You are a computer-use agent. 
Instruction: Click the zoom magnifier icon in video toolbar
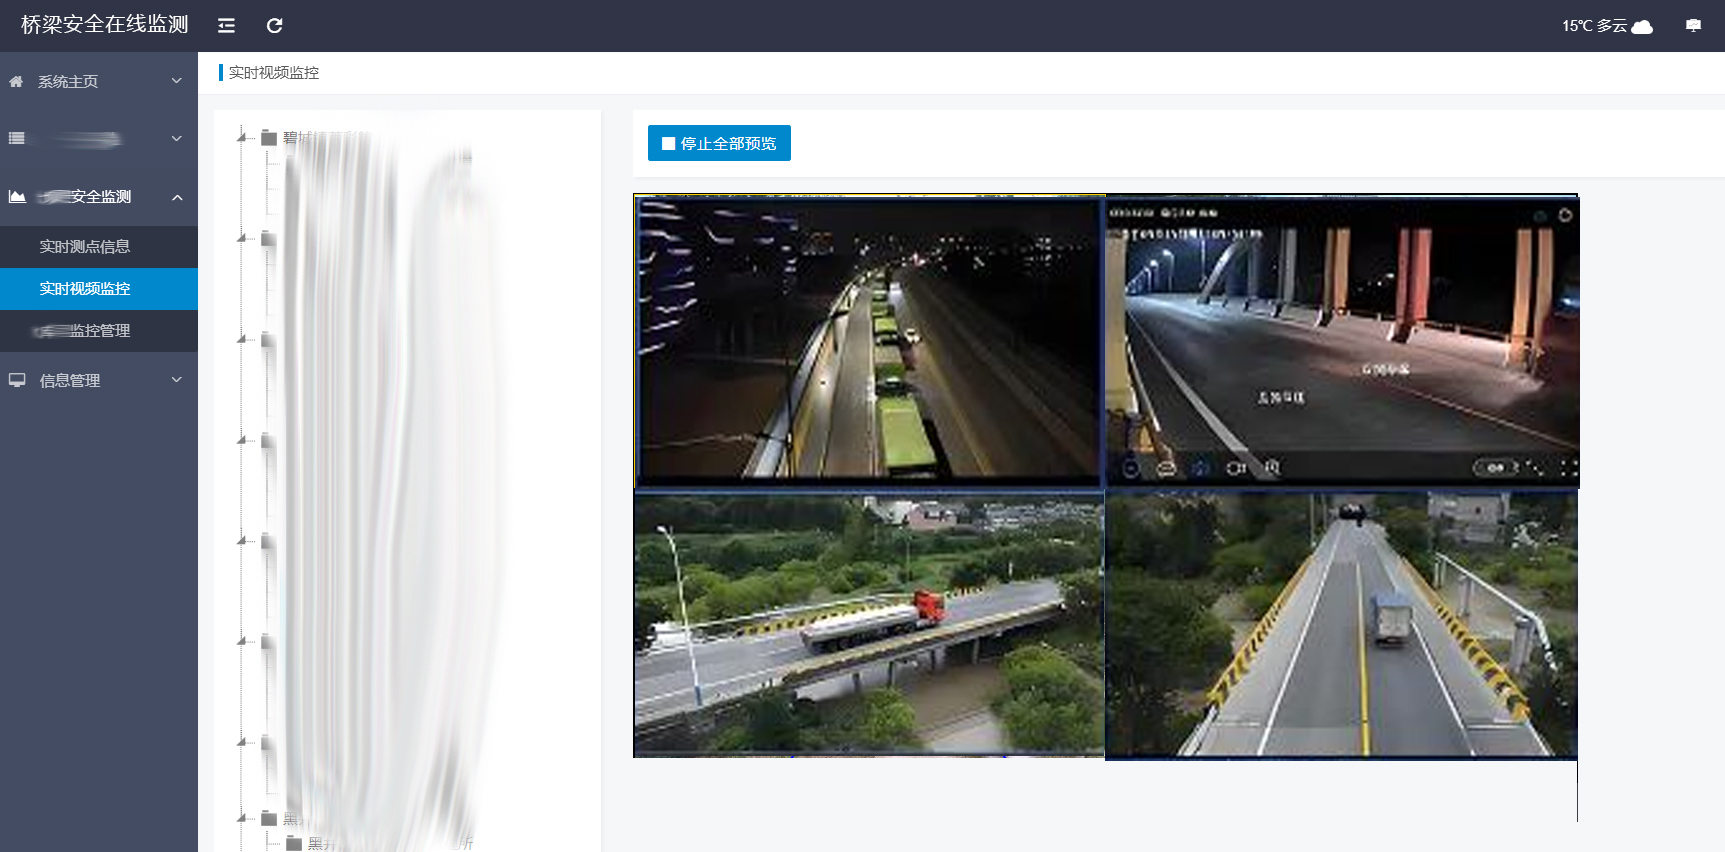coord(1272,468)
